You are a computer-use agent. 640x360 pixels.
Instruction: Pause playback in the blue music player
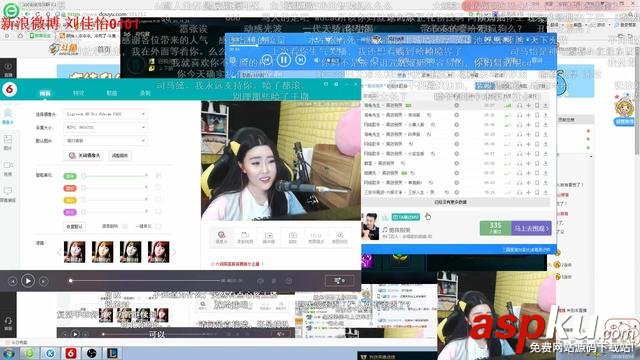coord(284,60)
